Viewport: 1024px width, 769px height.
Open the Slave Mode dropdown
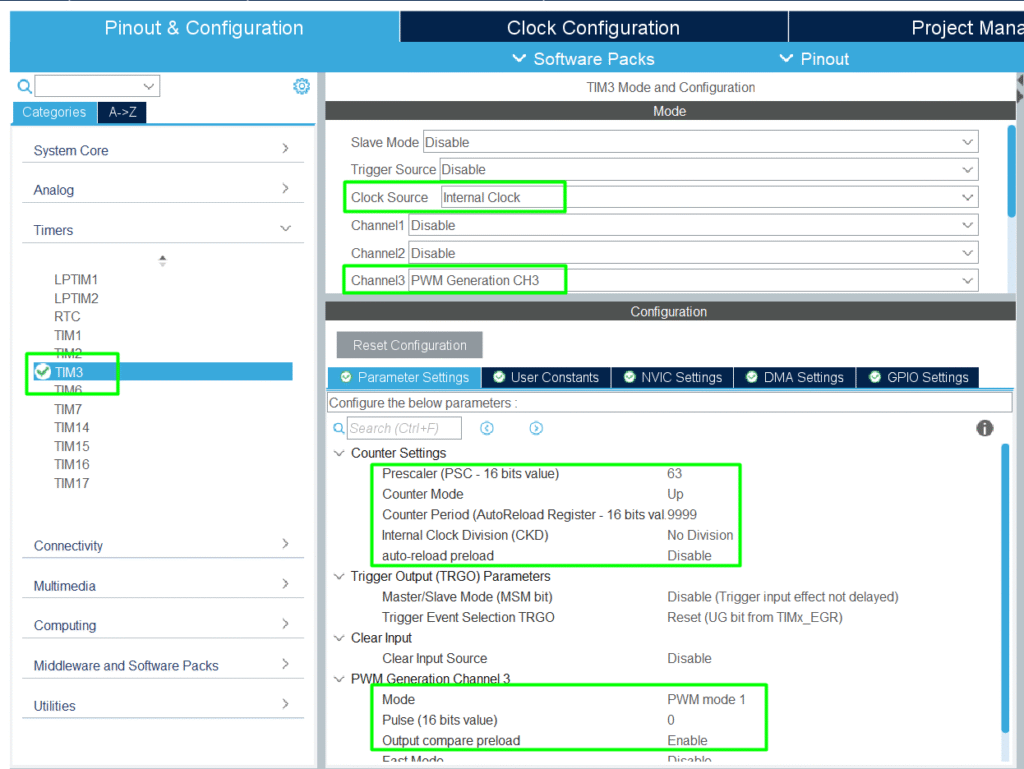pyautogui.click(x=966, y=143)
